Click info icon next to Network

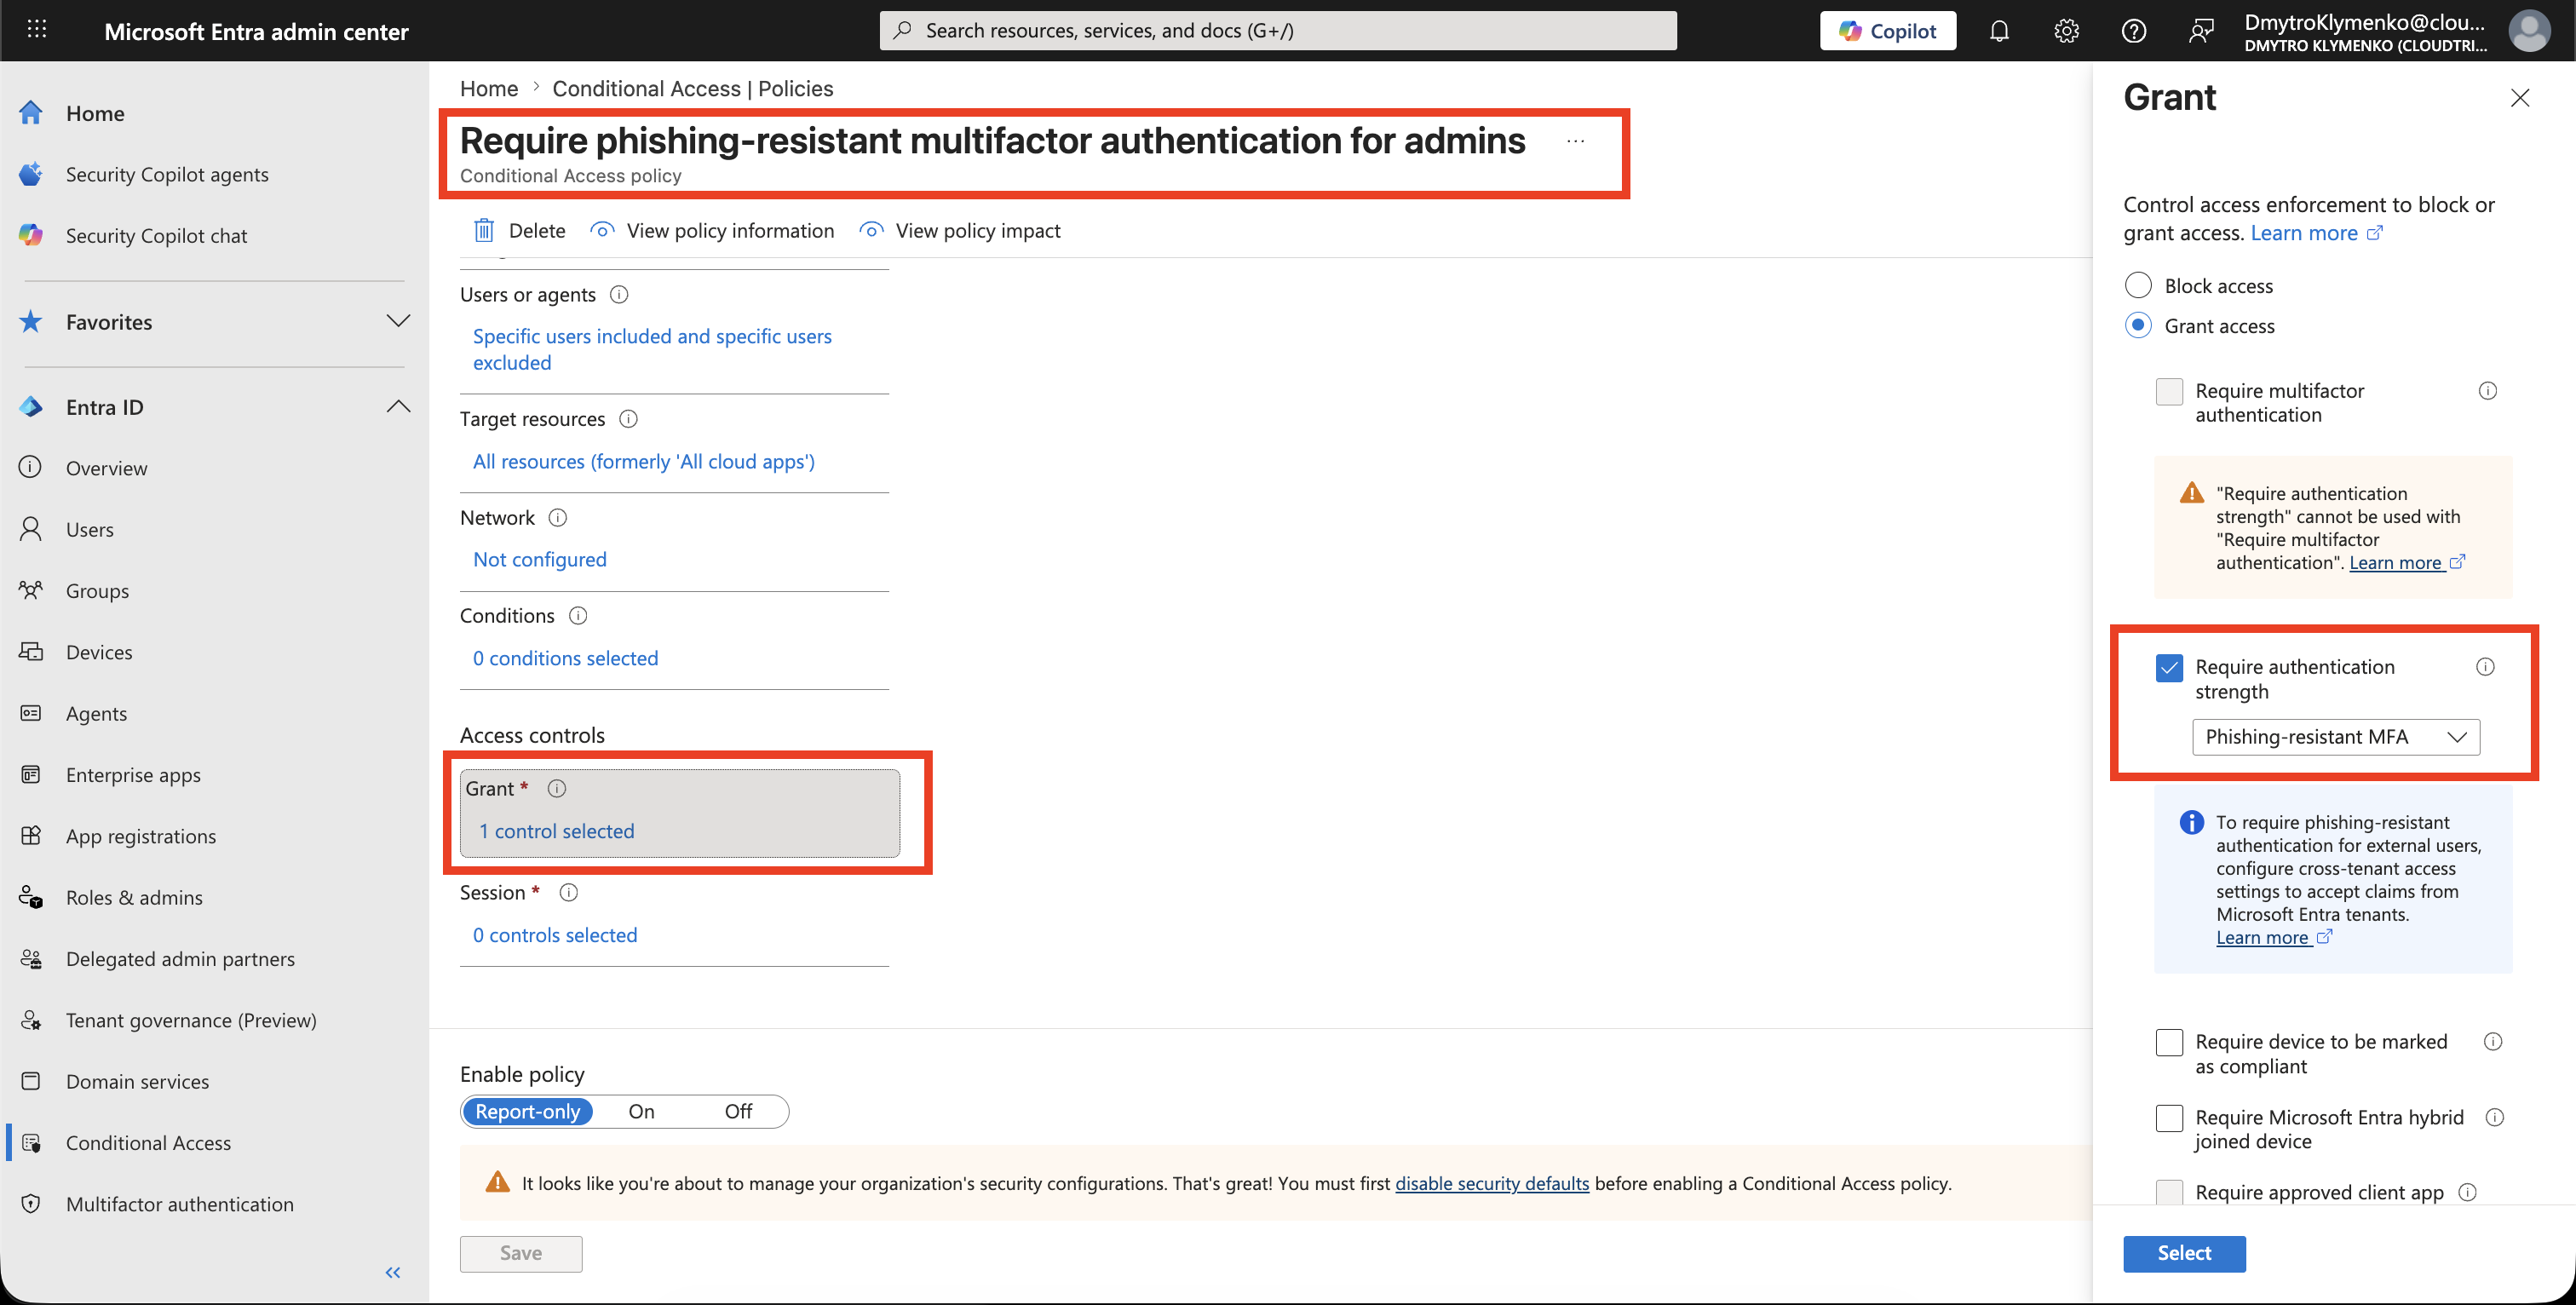[x=558, y=517]
